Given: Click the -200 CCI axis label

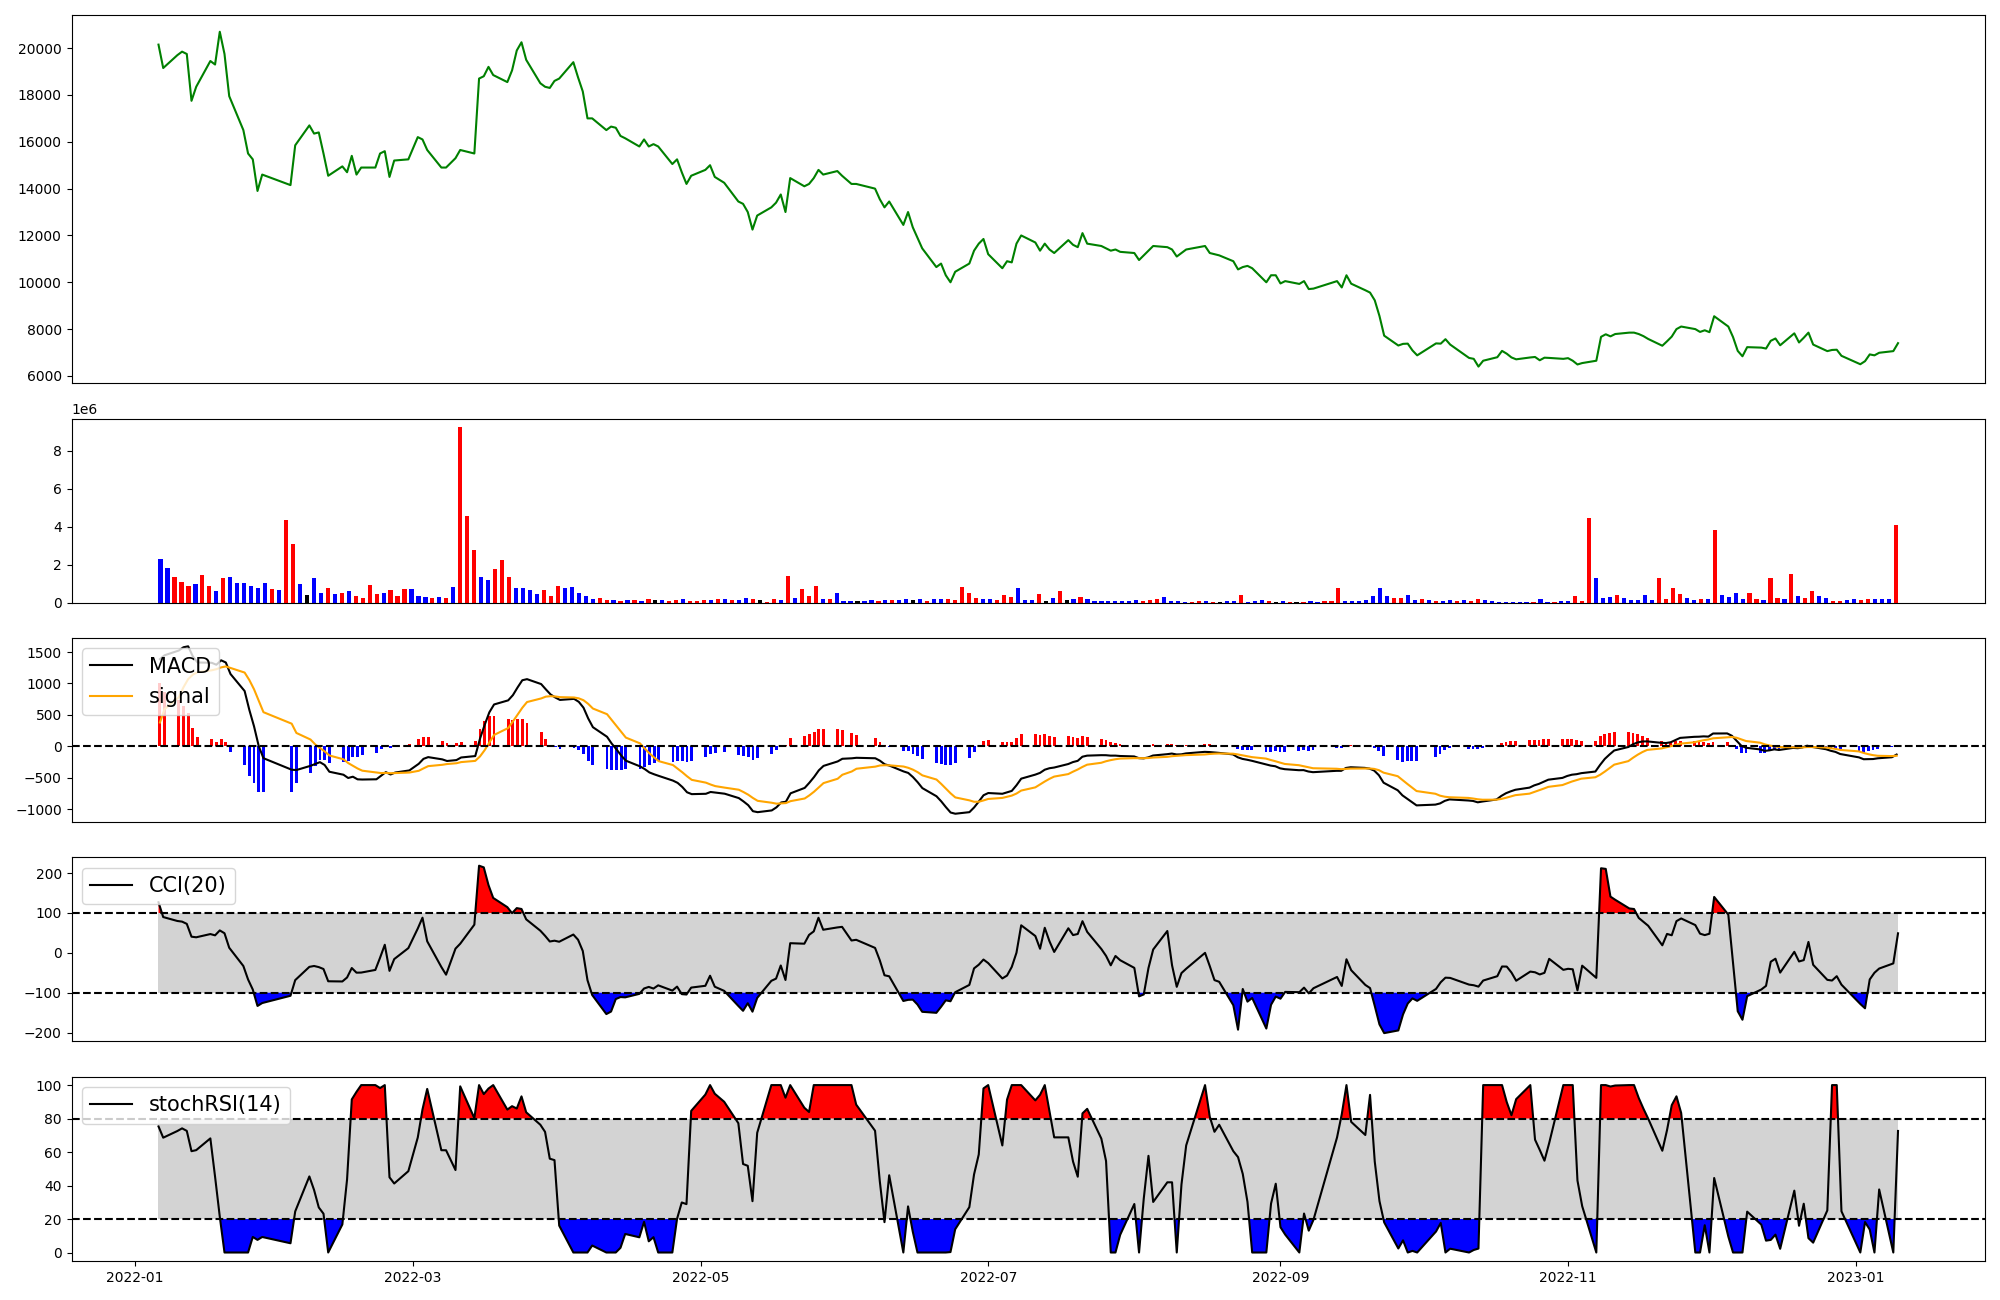Looking at the screenshot, I should (44, 1033).
